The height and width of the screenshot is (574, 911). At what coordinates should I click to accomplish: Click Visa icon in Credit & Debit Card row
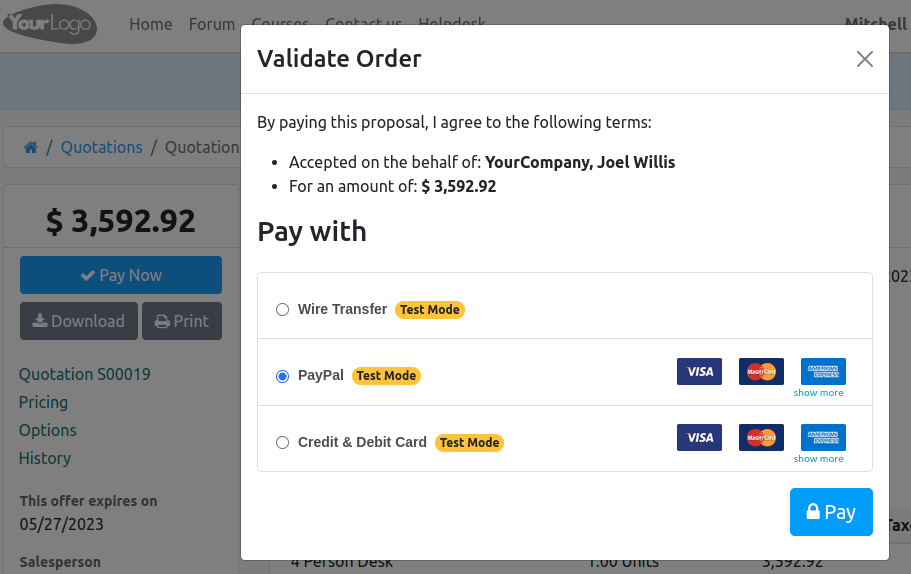point(699,438)
